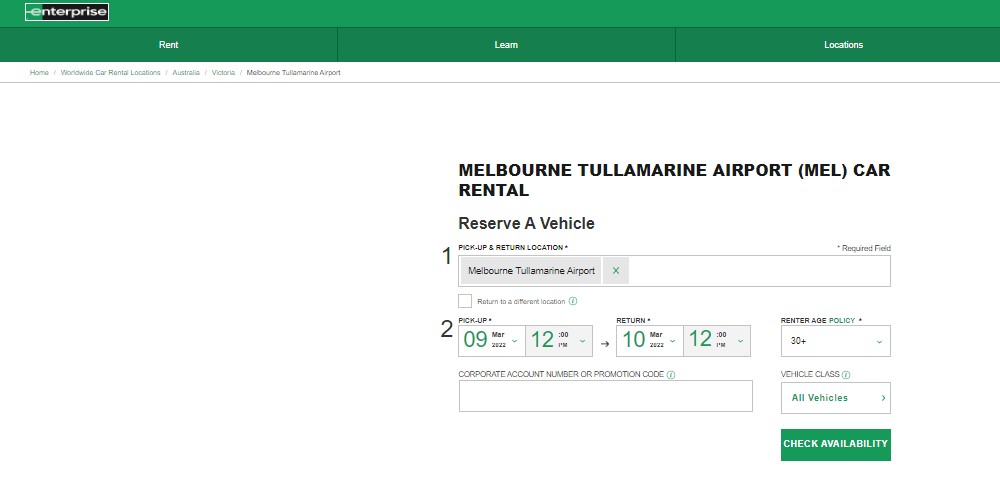
Task: Open pick-up date 09 Mar dropdown
Action: (492, 341)
